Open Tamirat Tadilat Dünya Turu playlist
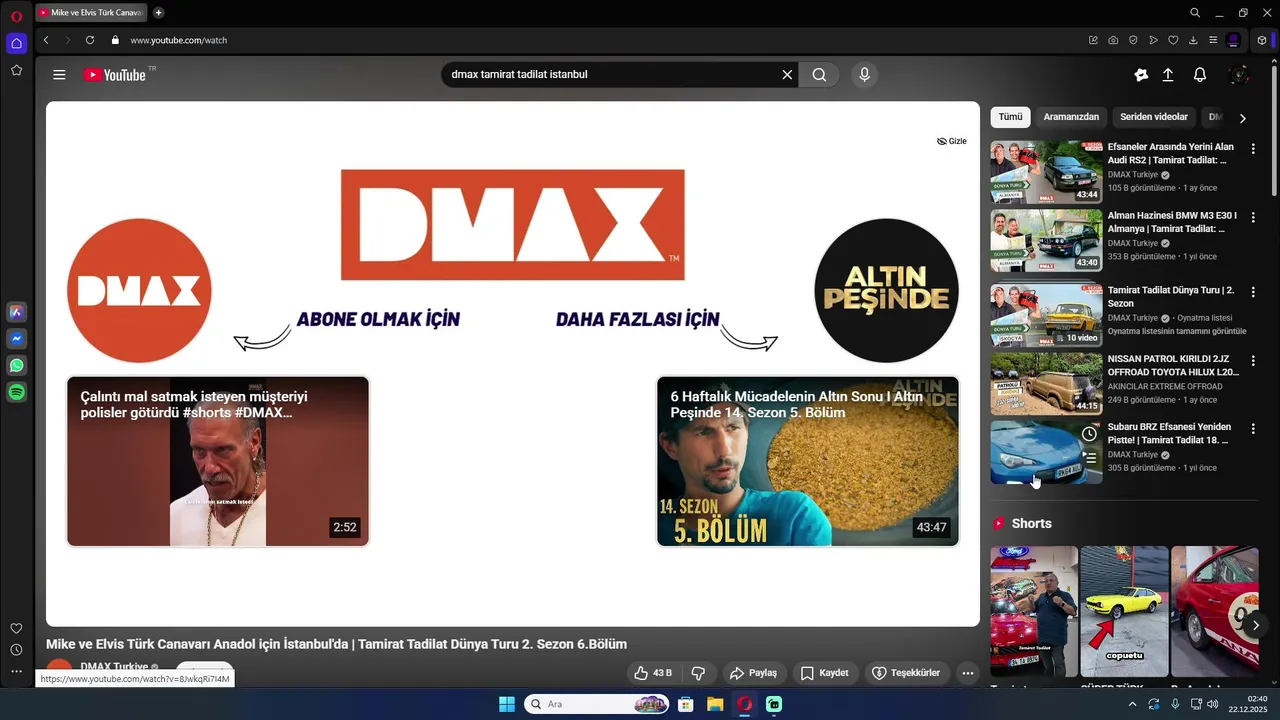1280x720 pixels. point(1171,297)
